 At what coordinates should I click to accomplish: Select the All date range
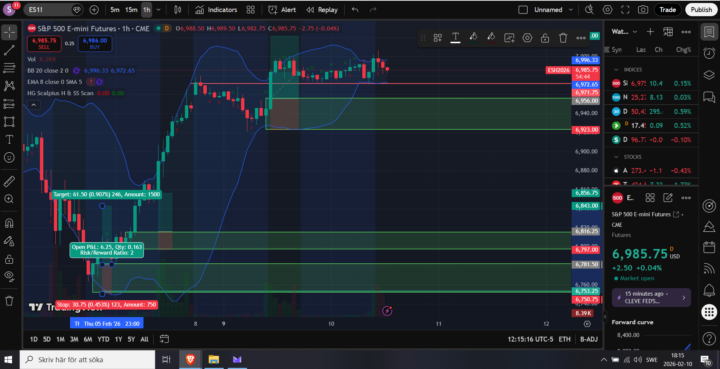[144, 339]
